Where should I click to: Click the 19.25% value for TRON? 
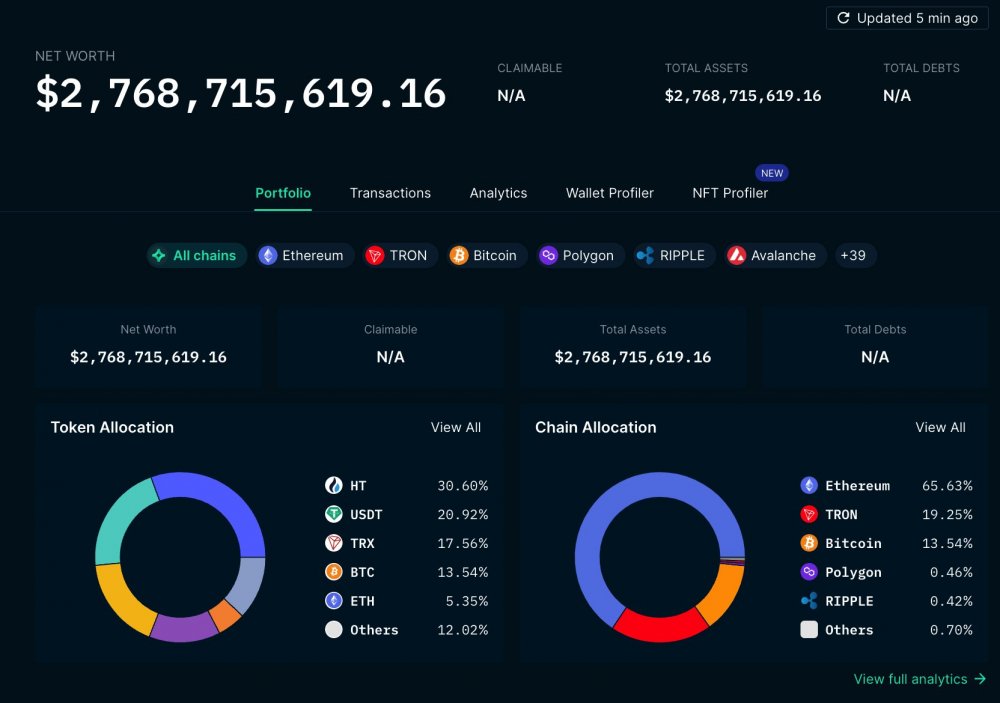[x=947, y=514]
